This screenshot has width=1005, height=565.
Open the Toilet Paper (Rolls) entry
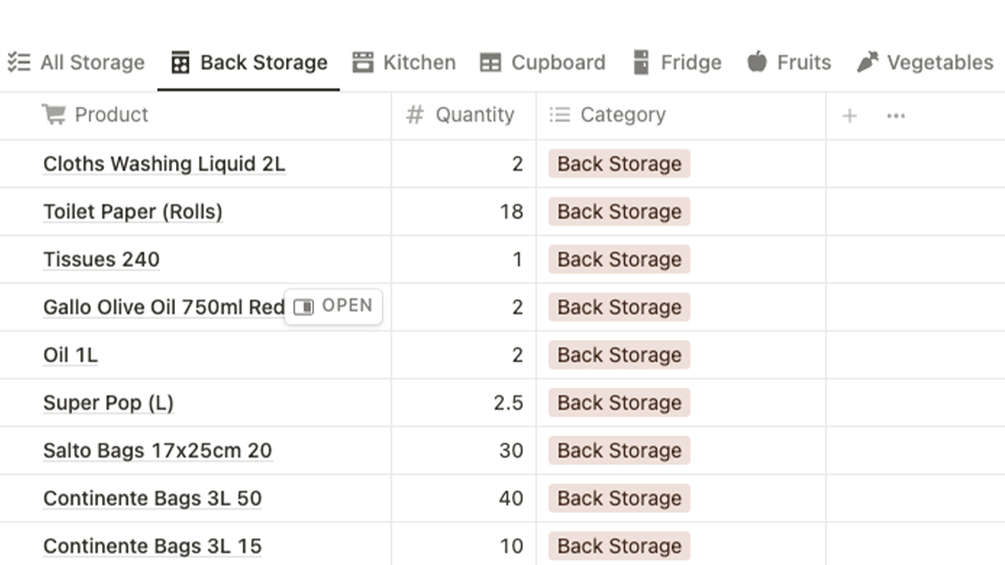click(x=133, y=212)
